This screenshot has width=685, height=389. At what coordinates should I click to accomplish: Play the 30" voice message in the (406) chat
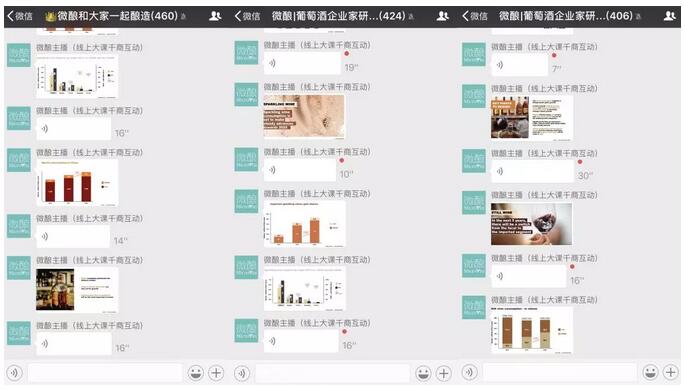click(x=533, y=171)
